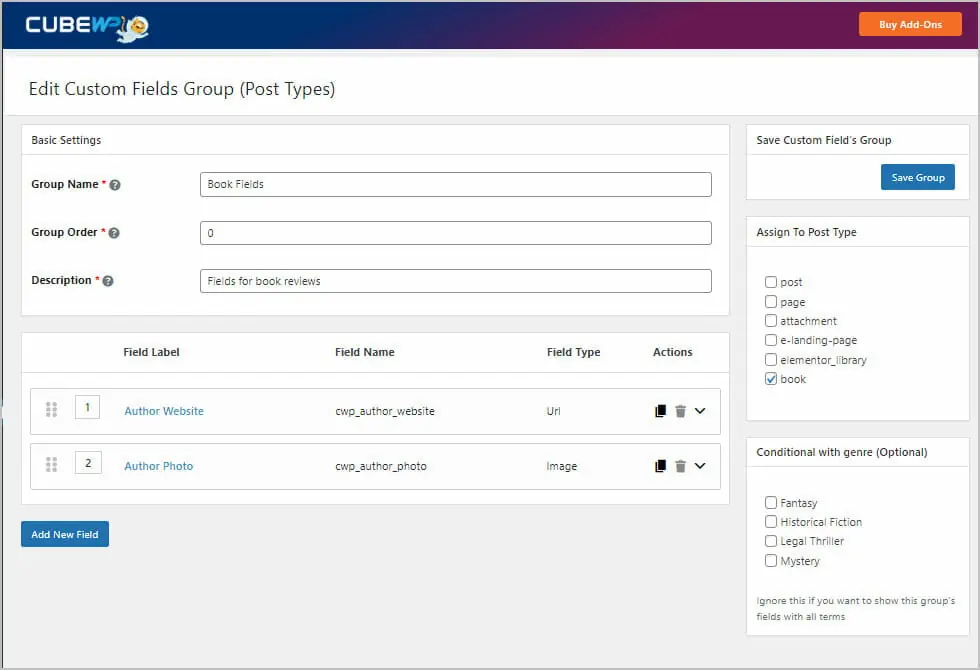Viewport: 980px width, 670px height.
Task: Check the post type checkbox
Action: point(771,282)
